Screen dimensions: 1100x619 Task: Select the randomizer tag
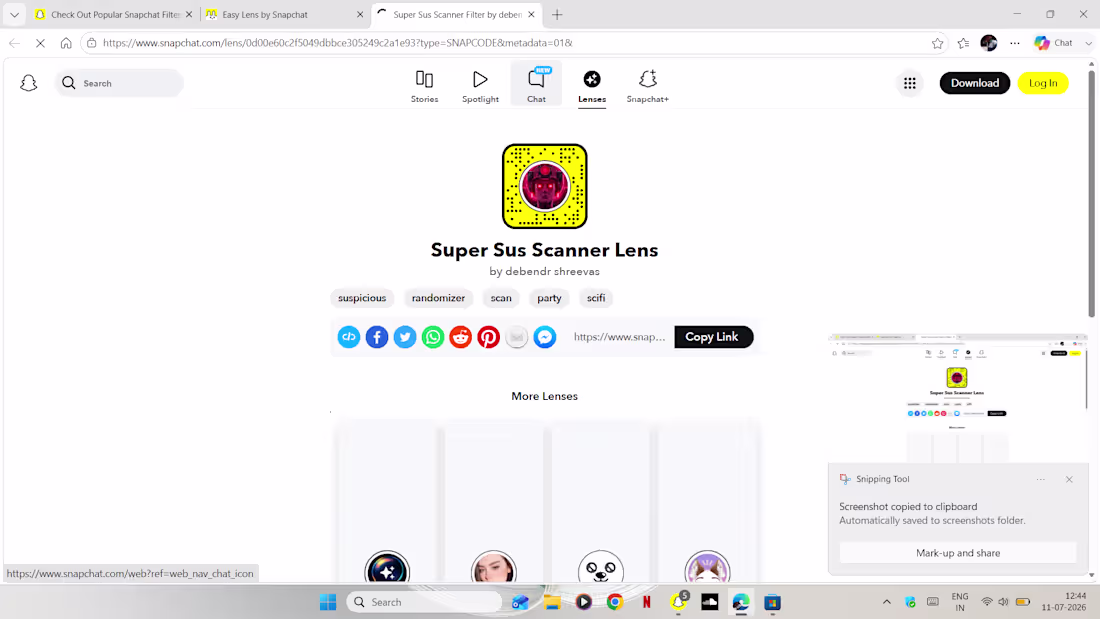tap(438, 298)
